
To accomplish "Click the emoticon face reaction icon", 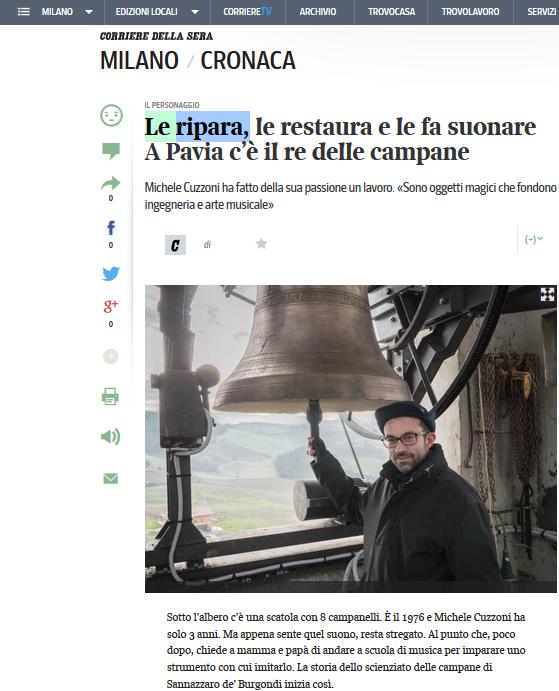I will [111, 115].
